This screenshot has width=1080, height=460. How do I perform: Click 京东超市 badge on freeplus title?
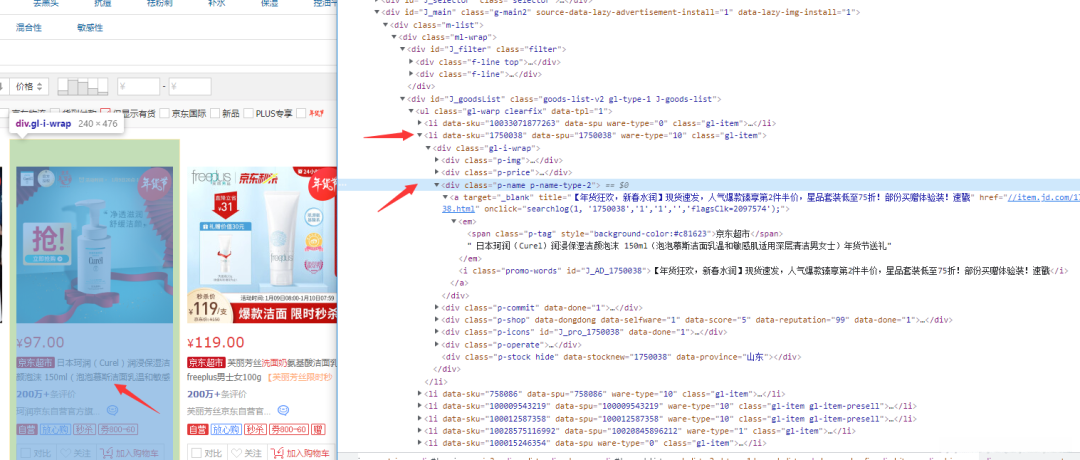[205, 363]
